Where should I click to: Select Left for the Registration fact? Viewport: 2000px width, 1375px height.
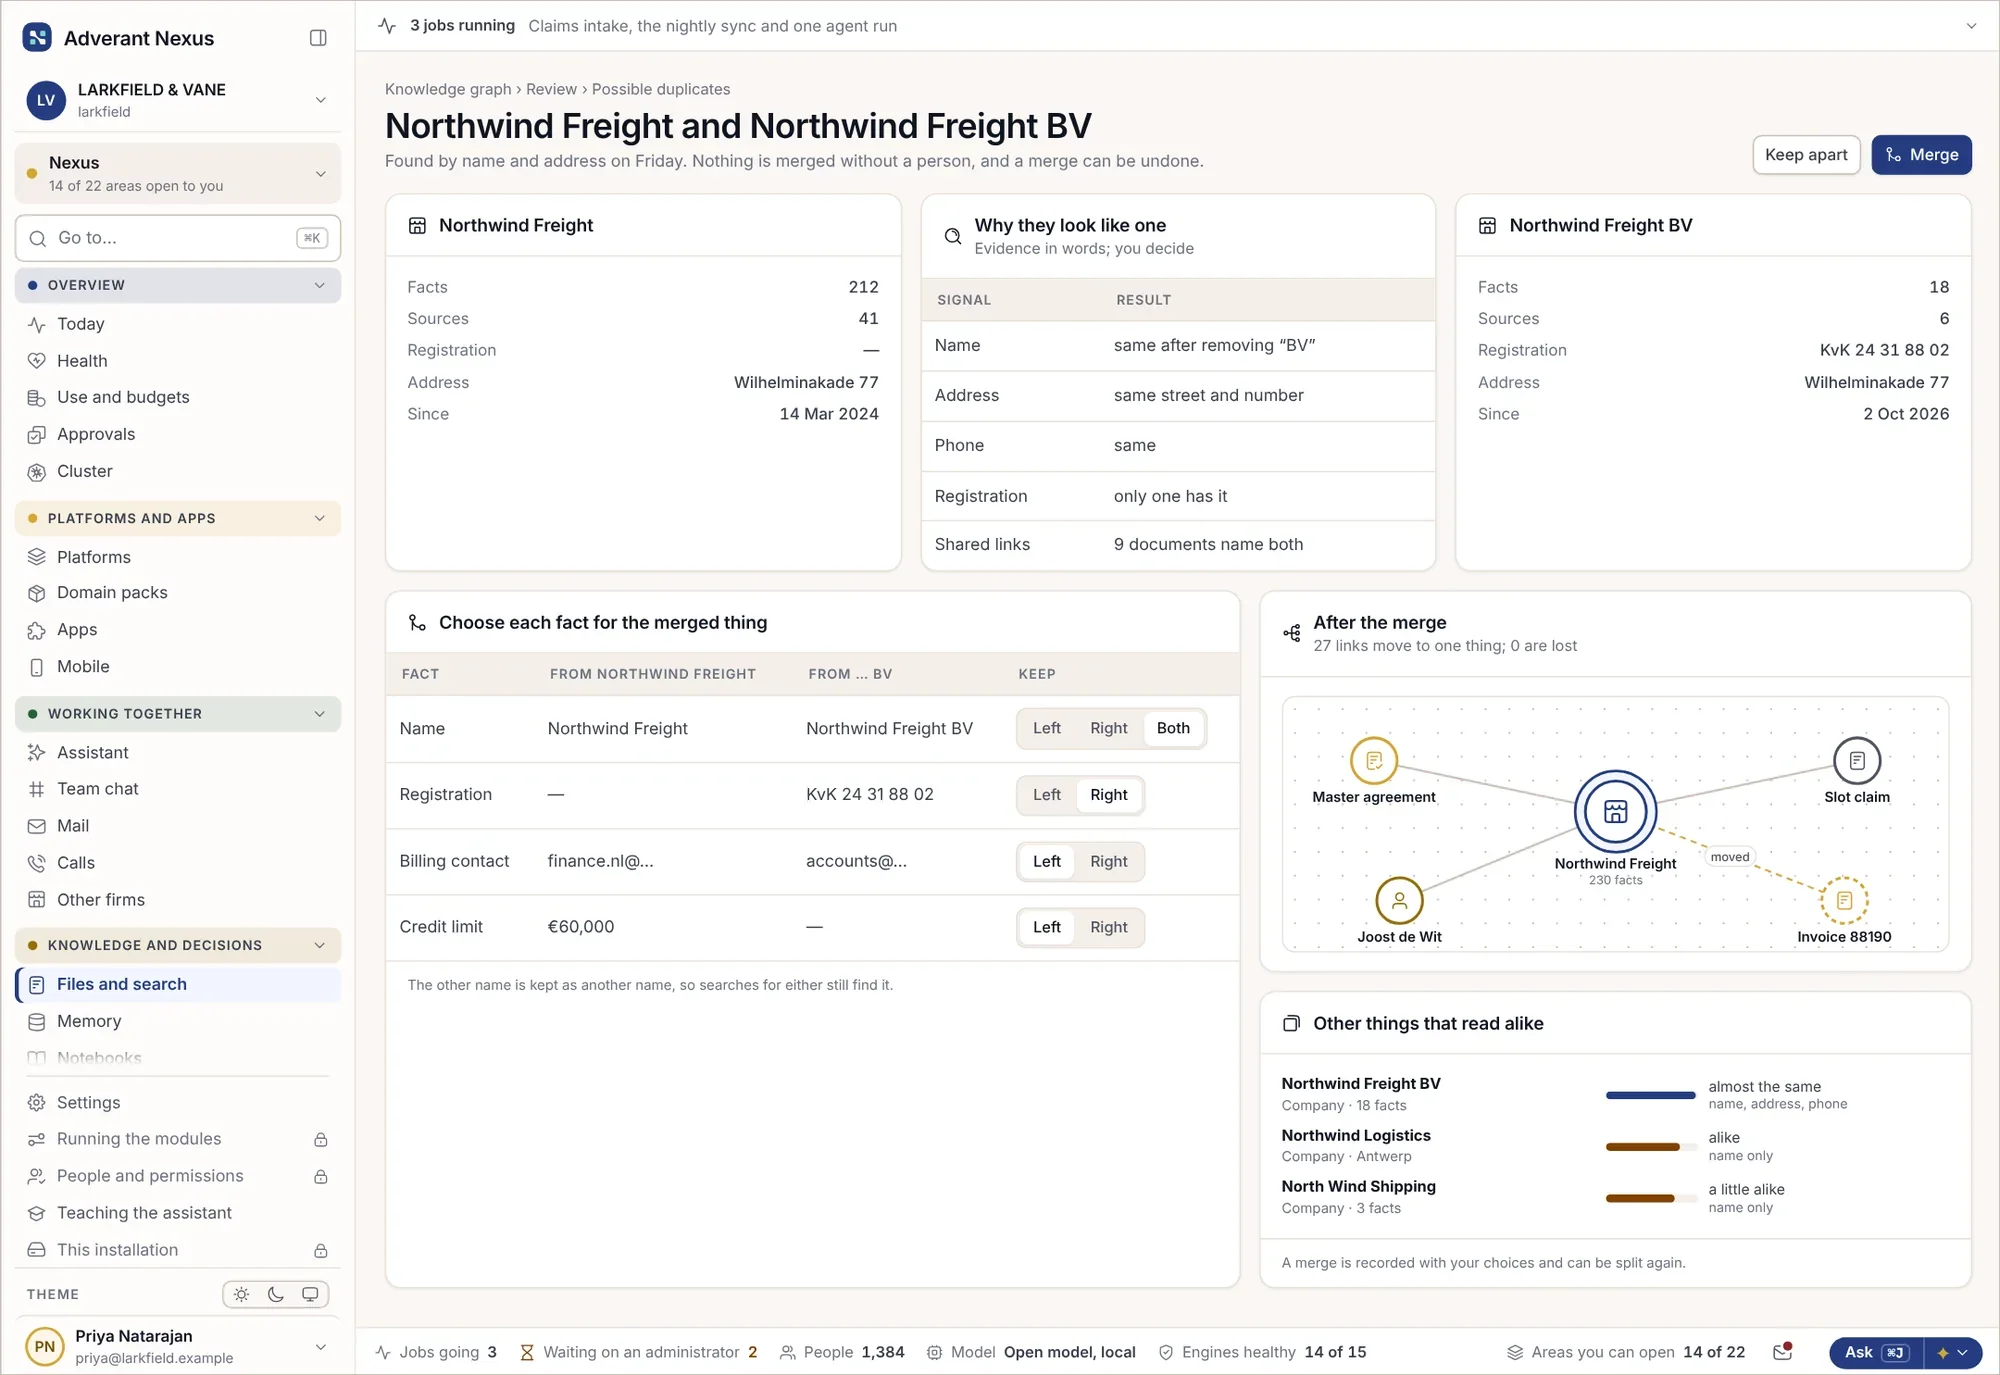pos(1046,795)
